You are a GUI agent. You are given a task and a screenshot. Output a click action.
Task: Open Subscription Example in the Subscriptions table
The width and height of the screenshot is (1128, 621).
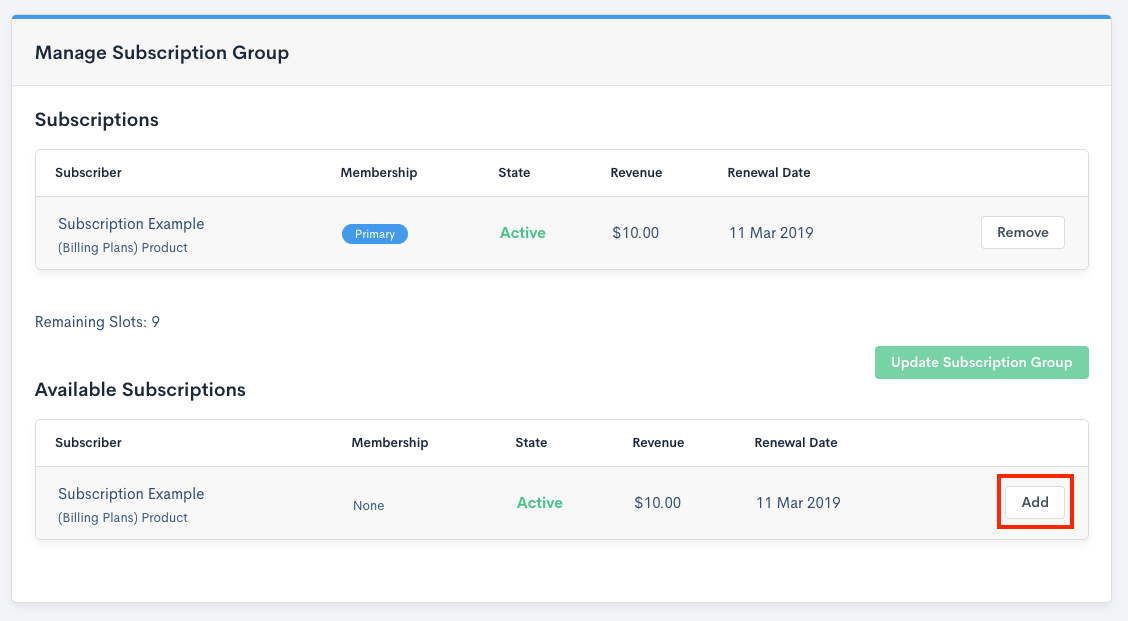131,224
